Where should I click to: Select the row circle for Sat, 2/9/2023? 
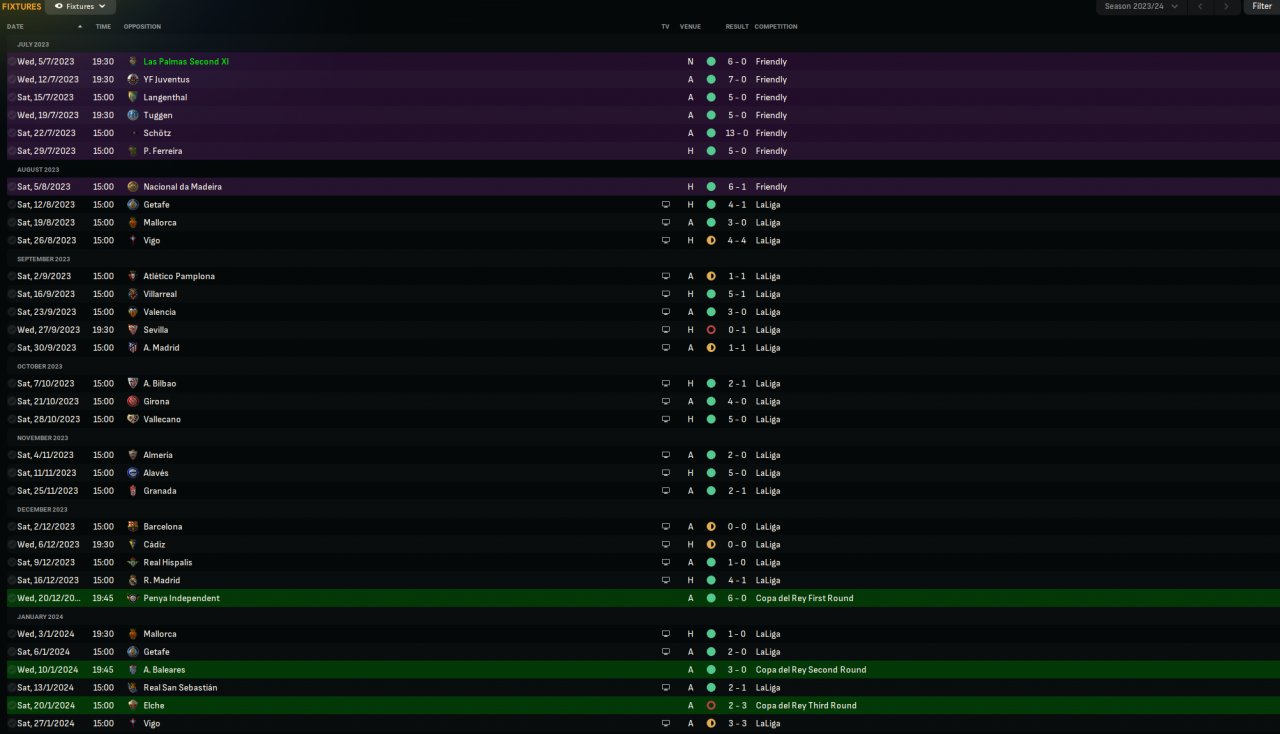tap(11, 276)
